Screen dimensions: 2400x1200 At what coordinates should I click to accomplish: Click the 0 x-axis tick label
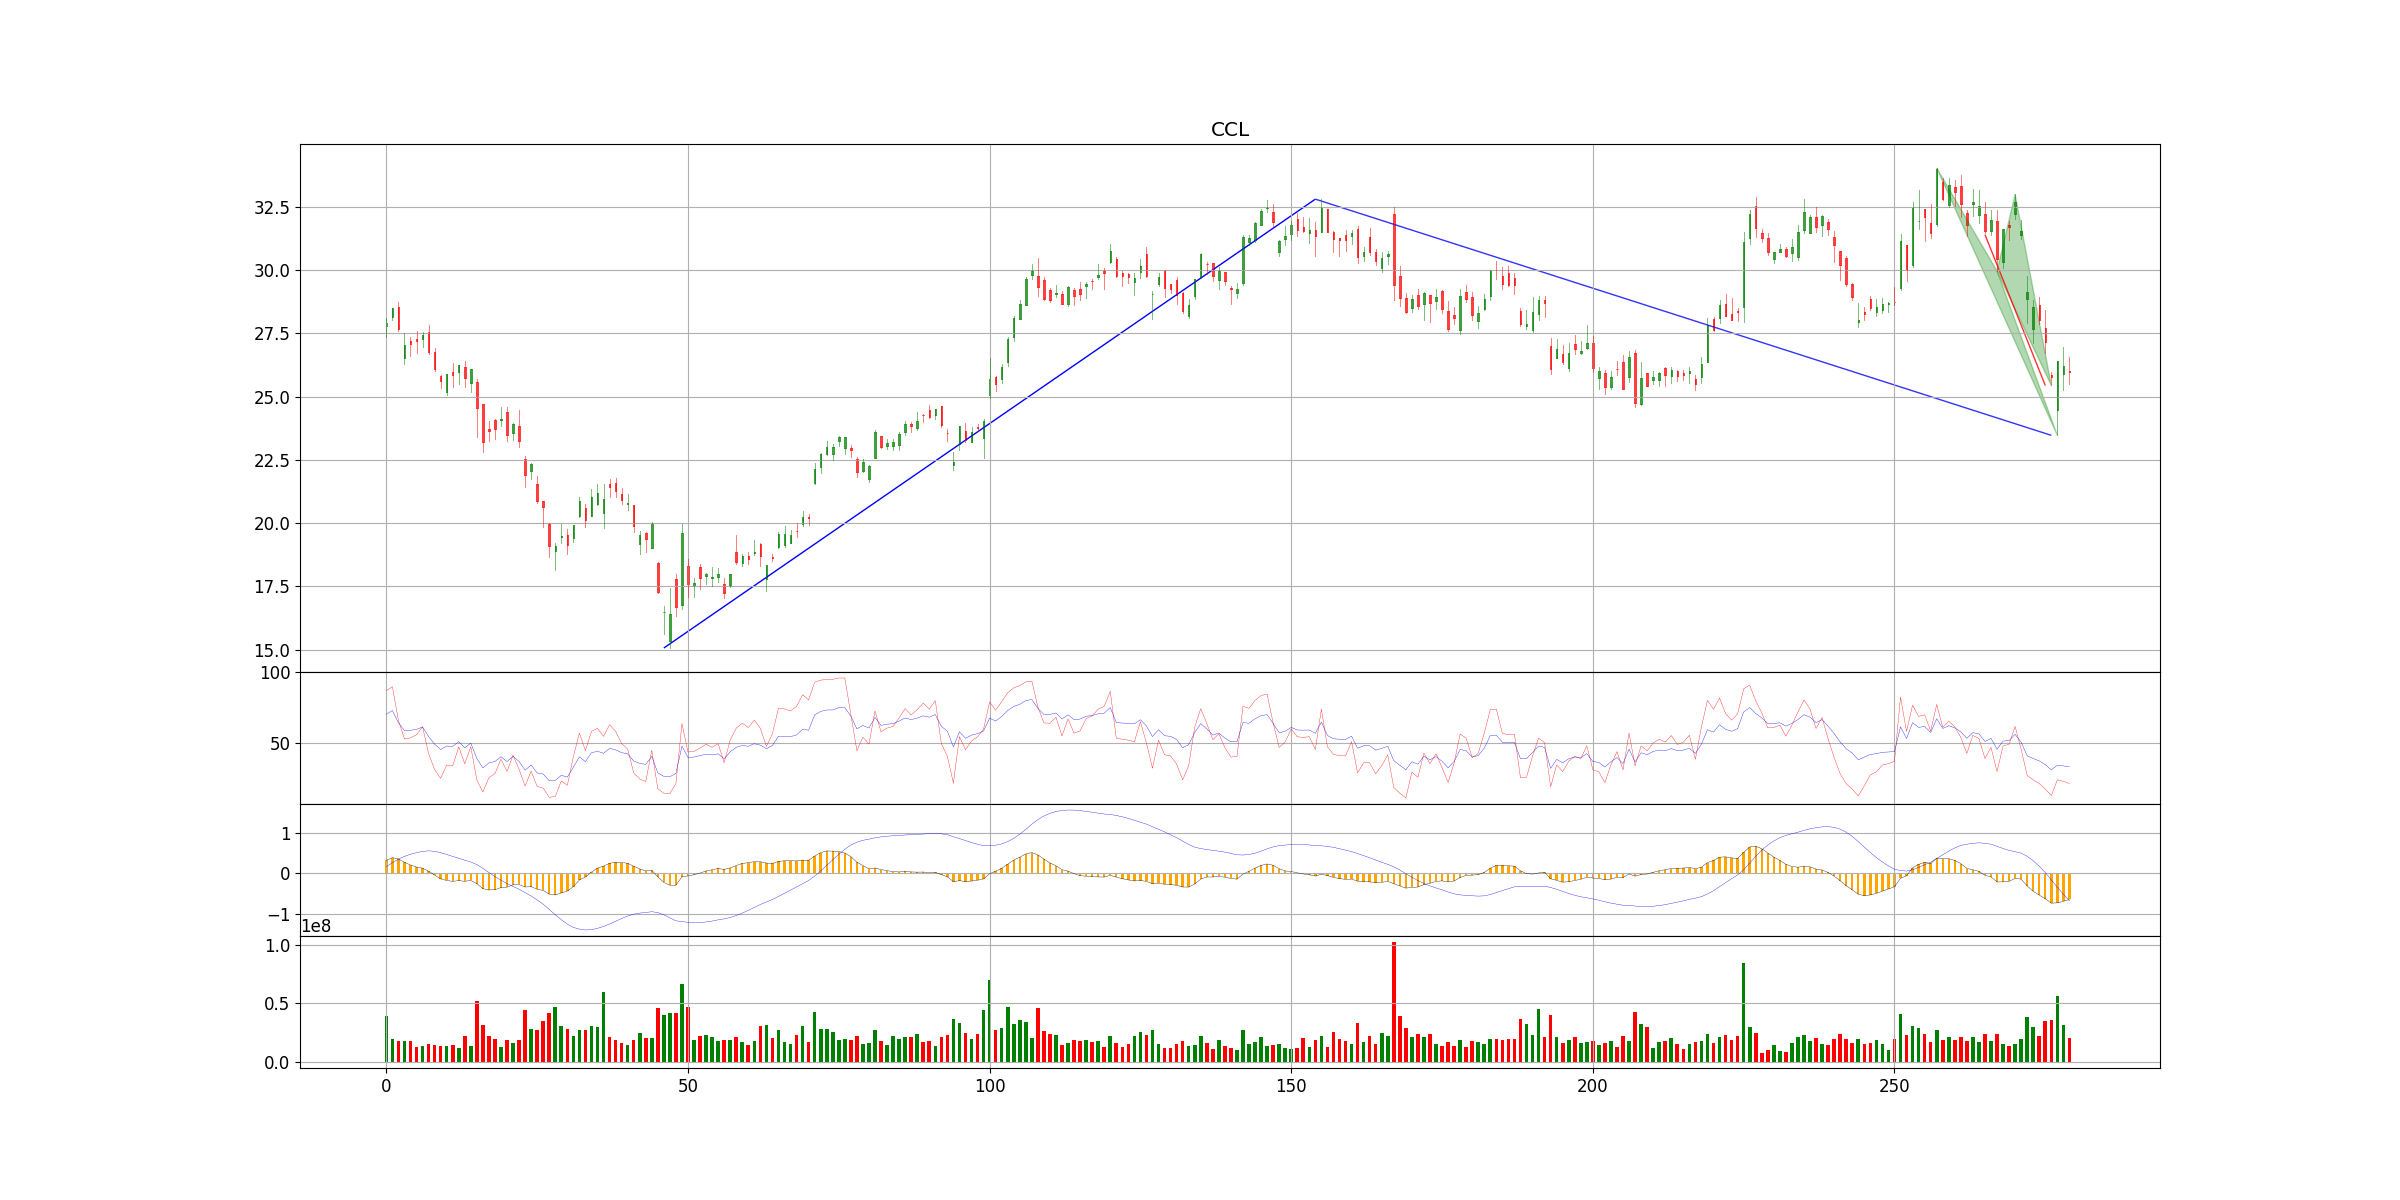(x=386, y=1085)
